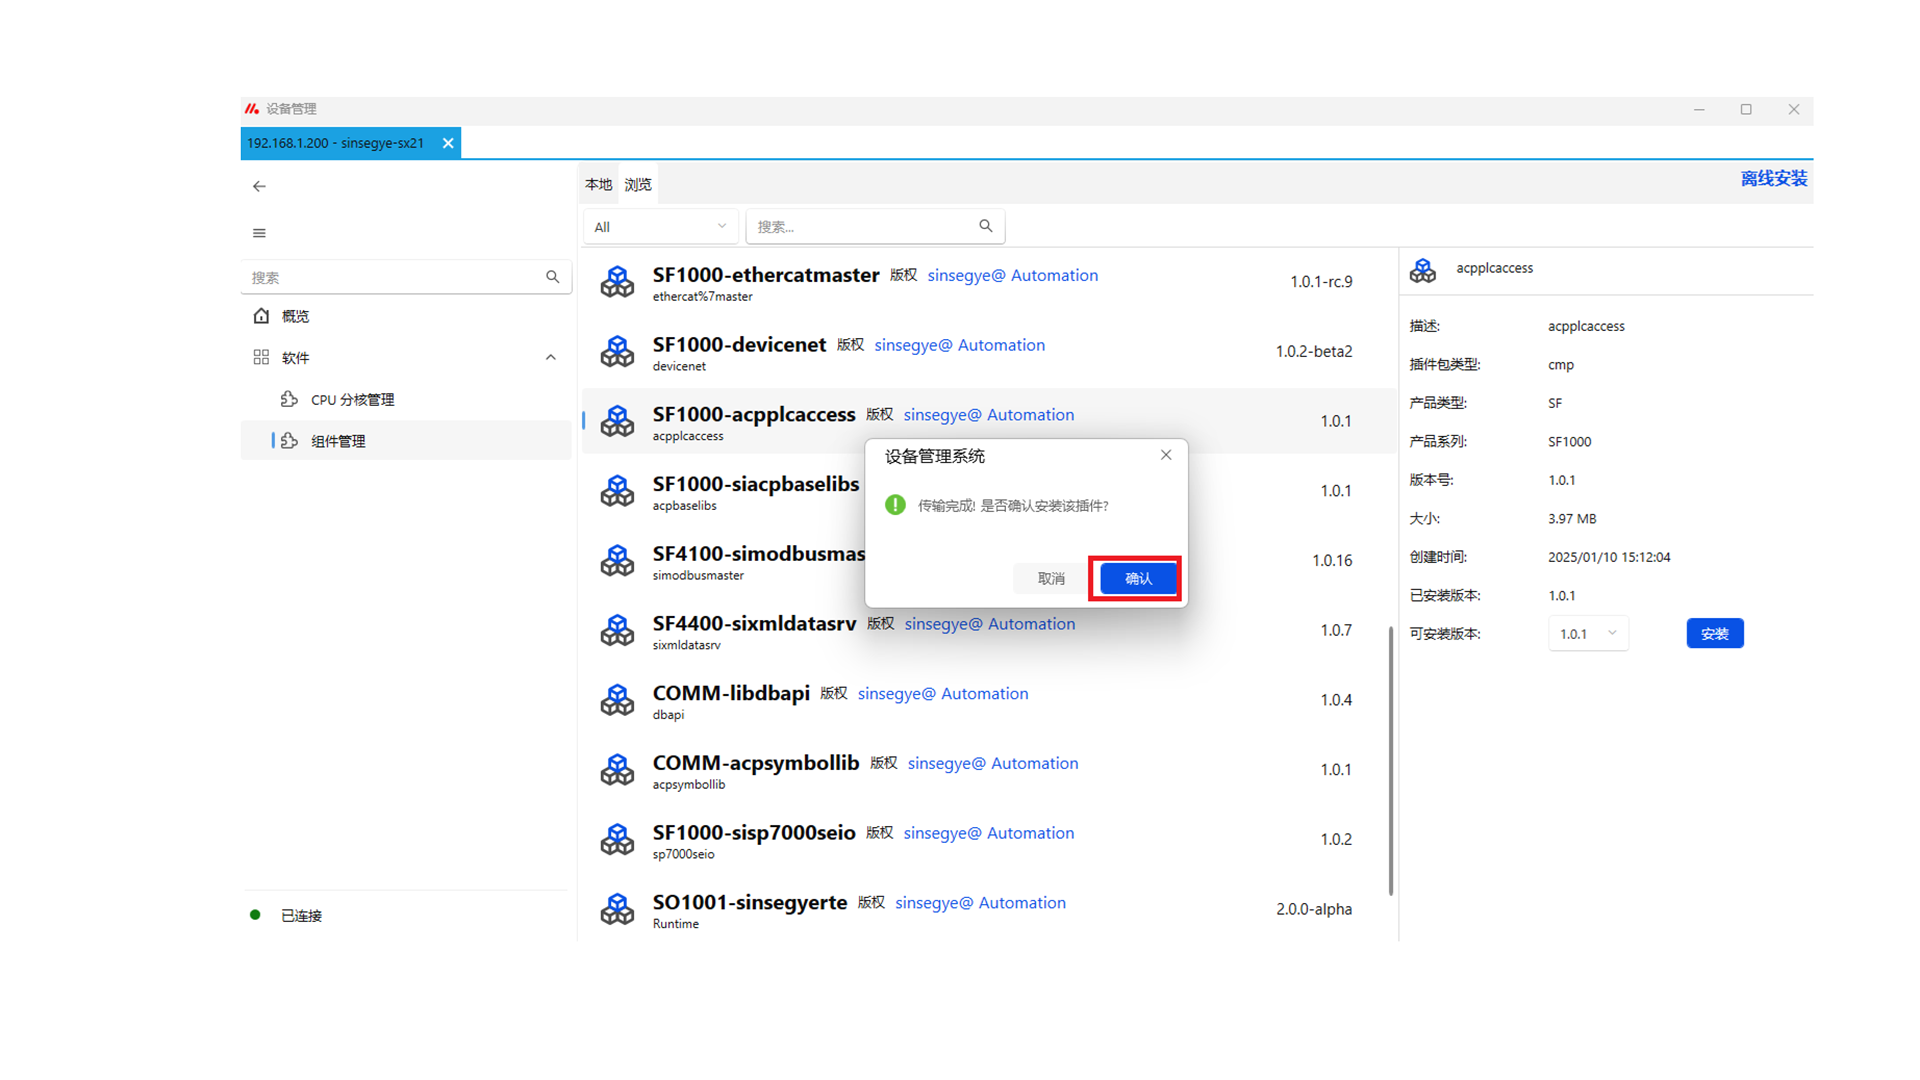Click the 确认 button in dialog
Image resolution: width=1920 pixels, height=1080 pixels.
click(1137, 579)
